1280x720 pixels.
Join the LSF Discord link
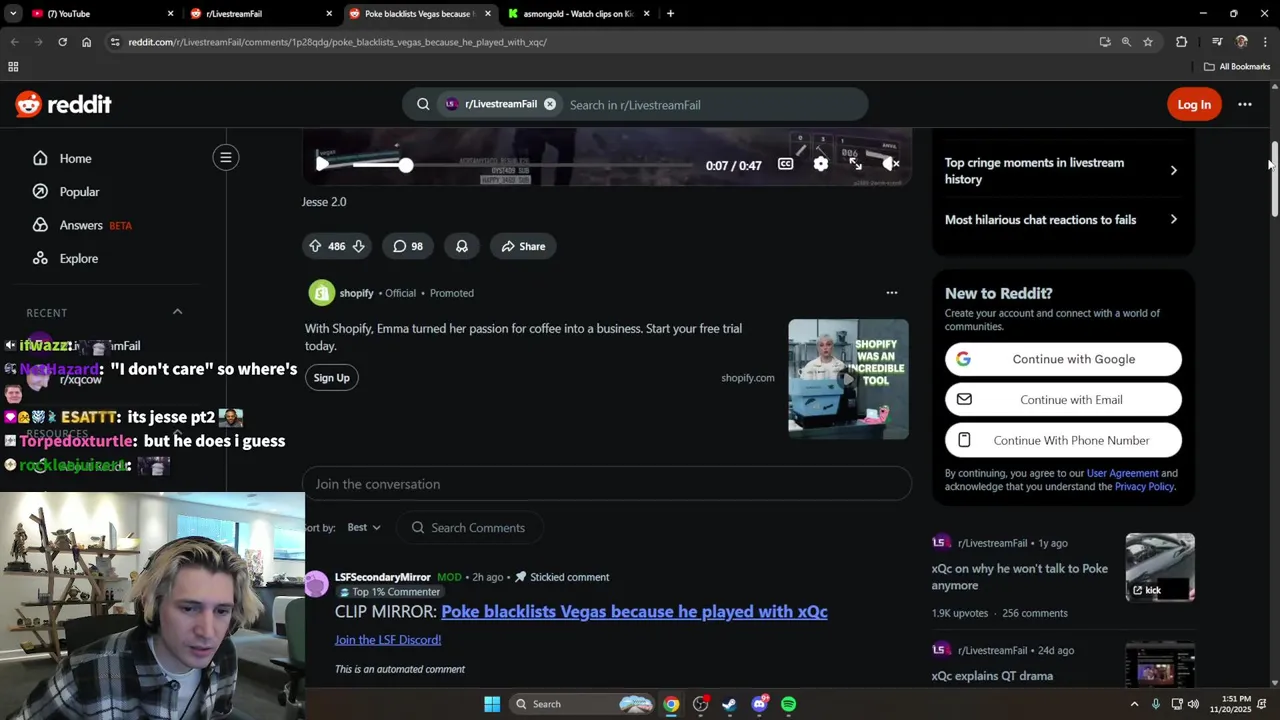[x=388, y=640]
